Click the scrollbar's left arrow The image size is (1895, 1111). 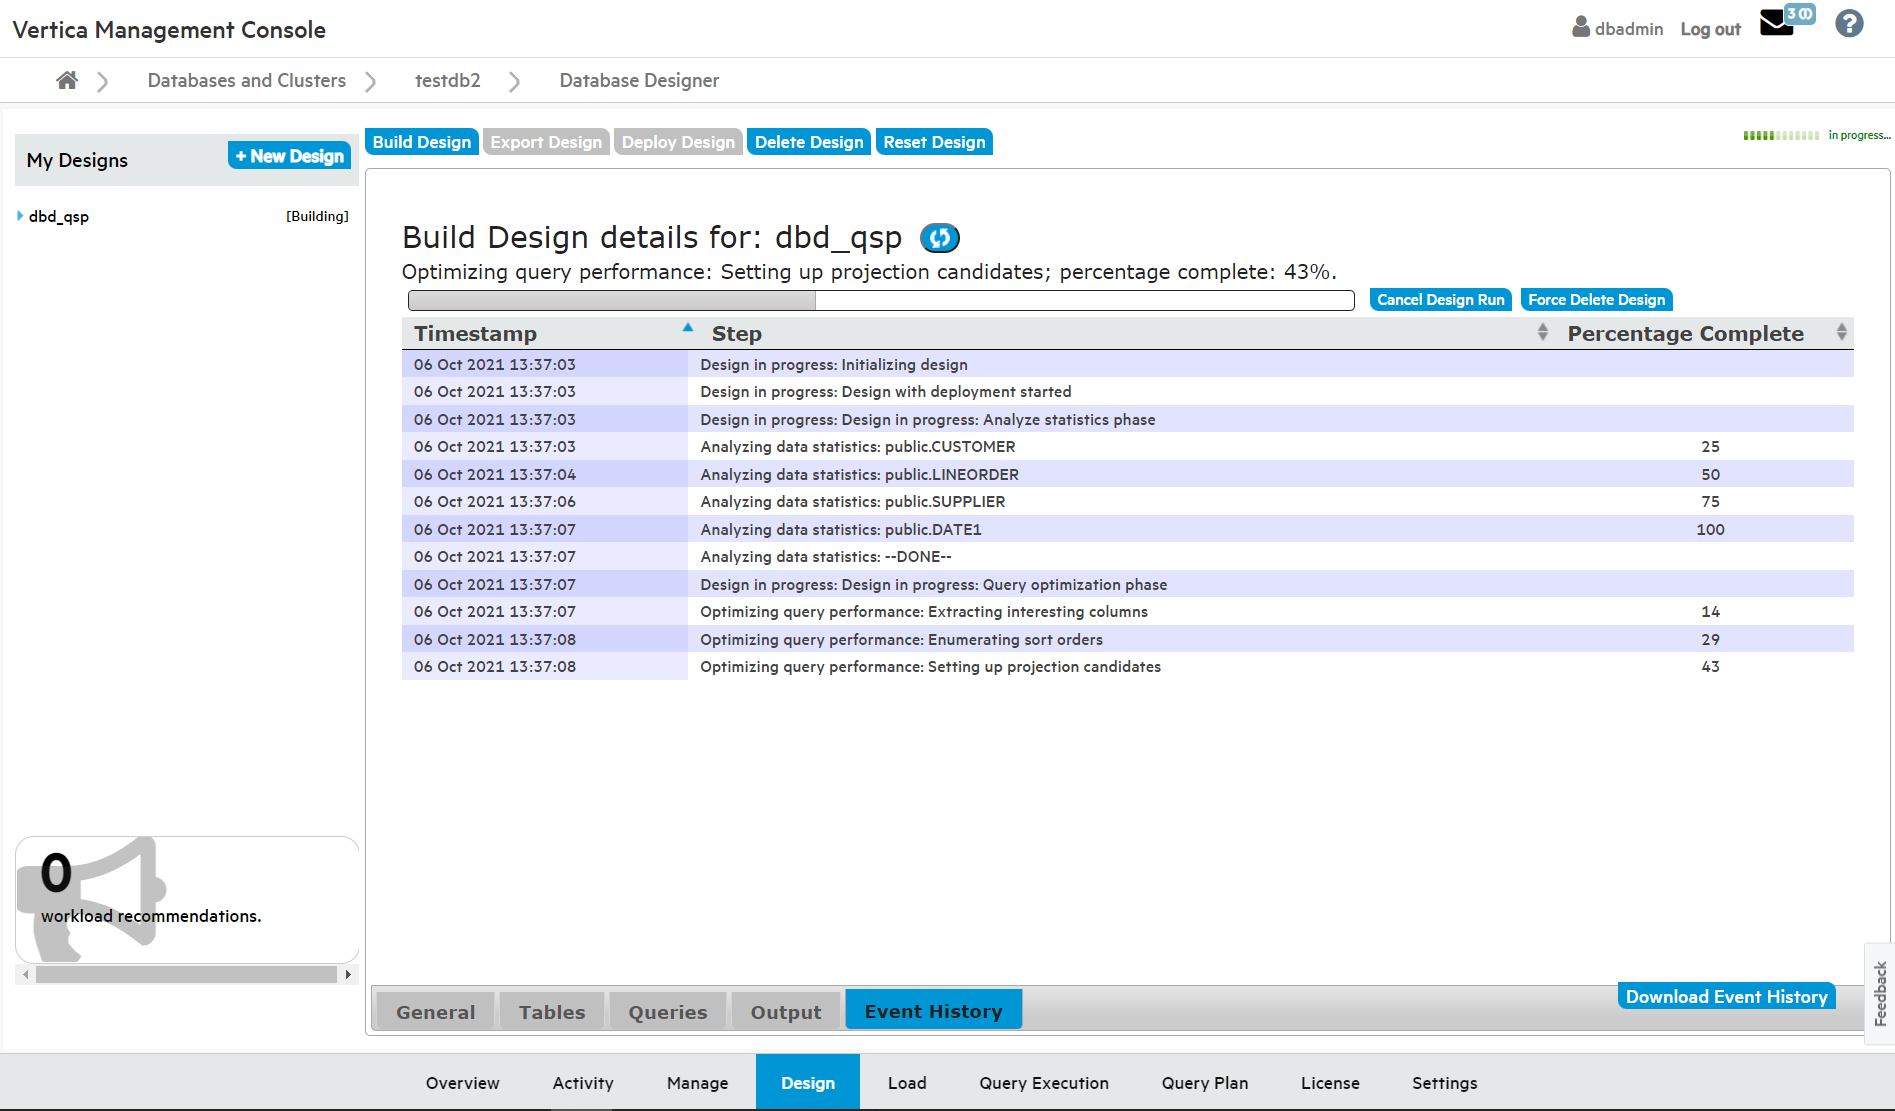(26, 974)
